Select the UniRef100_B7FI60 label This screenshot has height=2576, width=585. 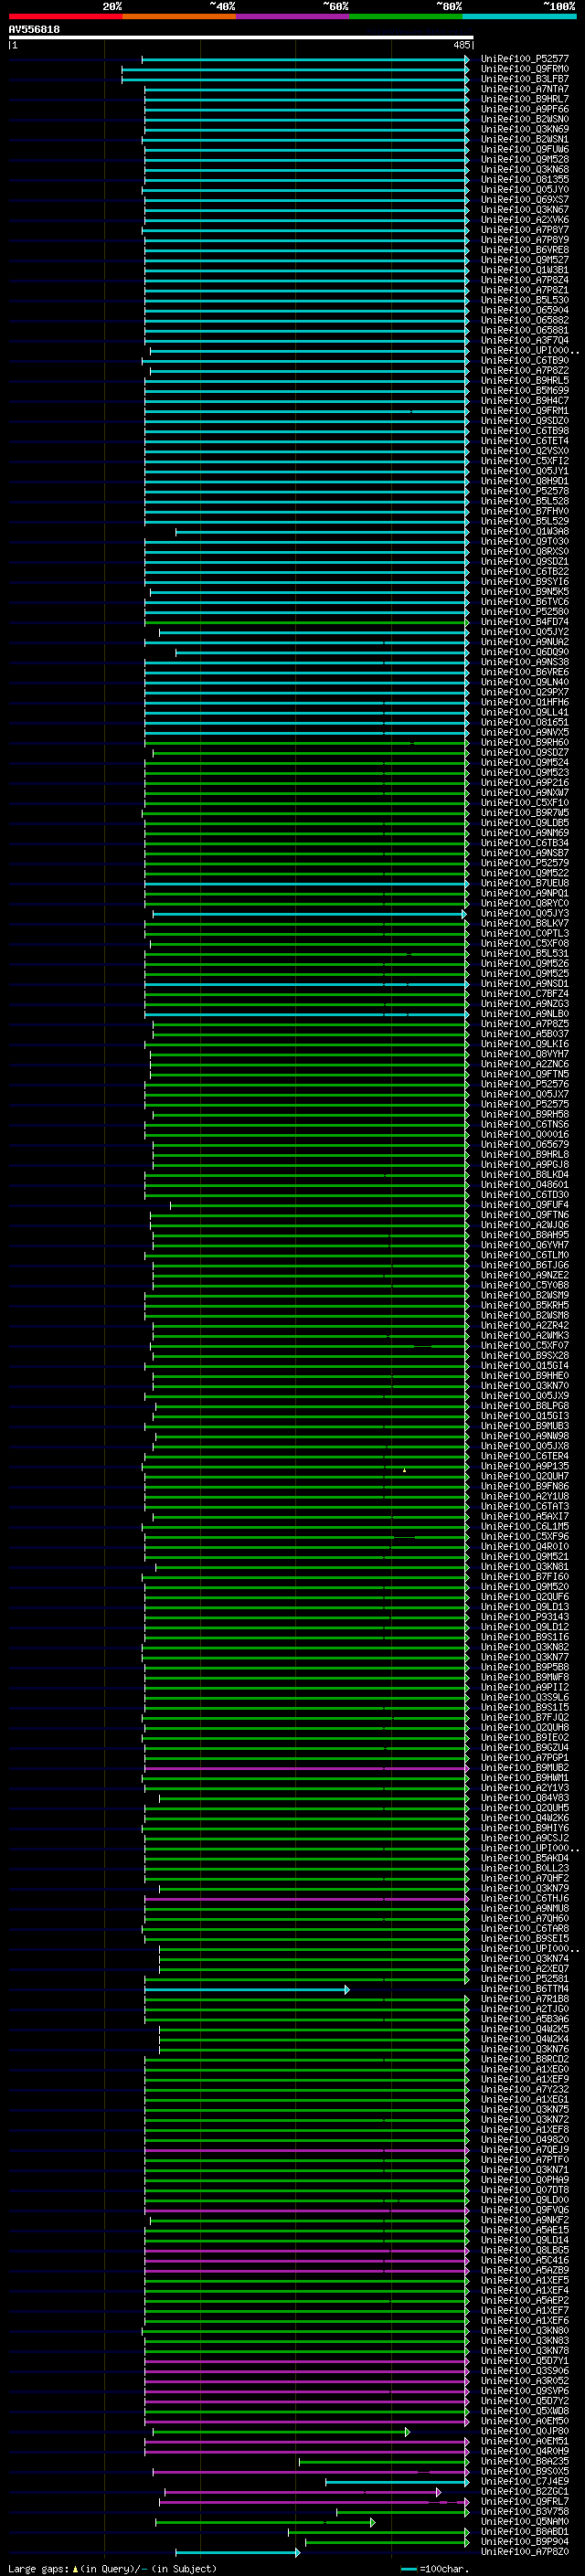(x=524, y=1577)
